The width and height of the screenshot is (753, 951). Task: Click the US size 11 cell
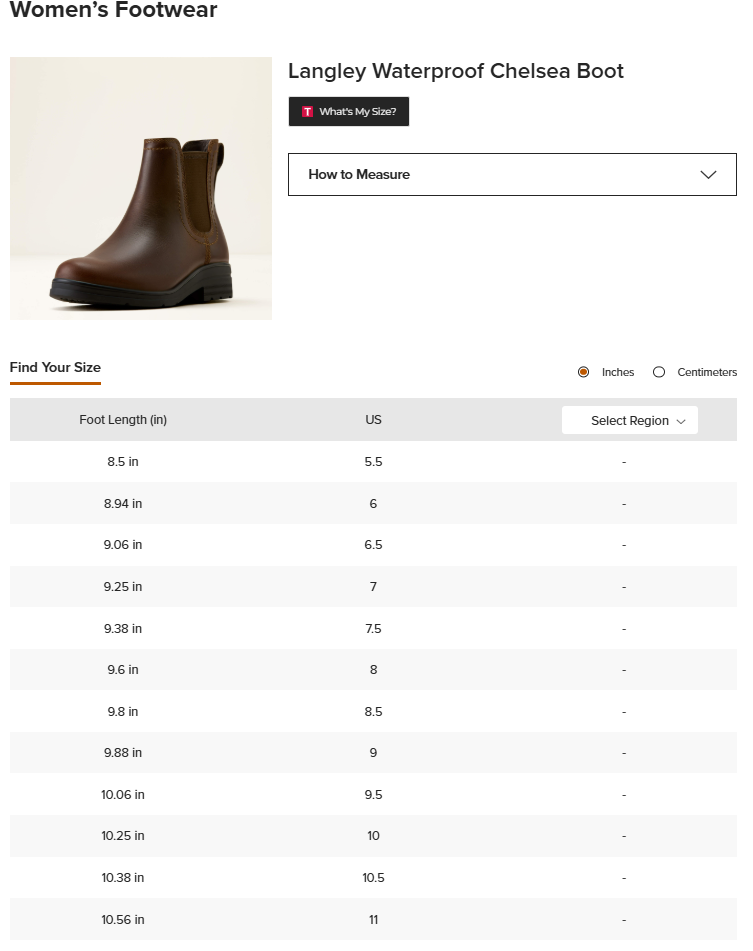tap(373, 920)
